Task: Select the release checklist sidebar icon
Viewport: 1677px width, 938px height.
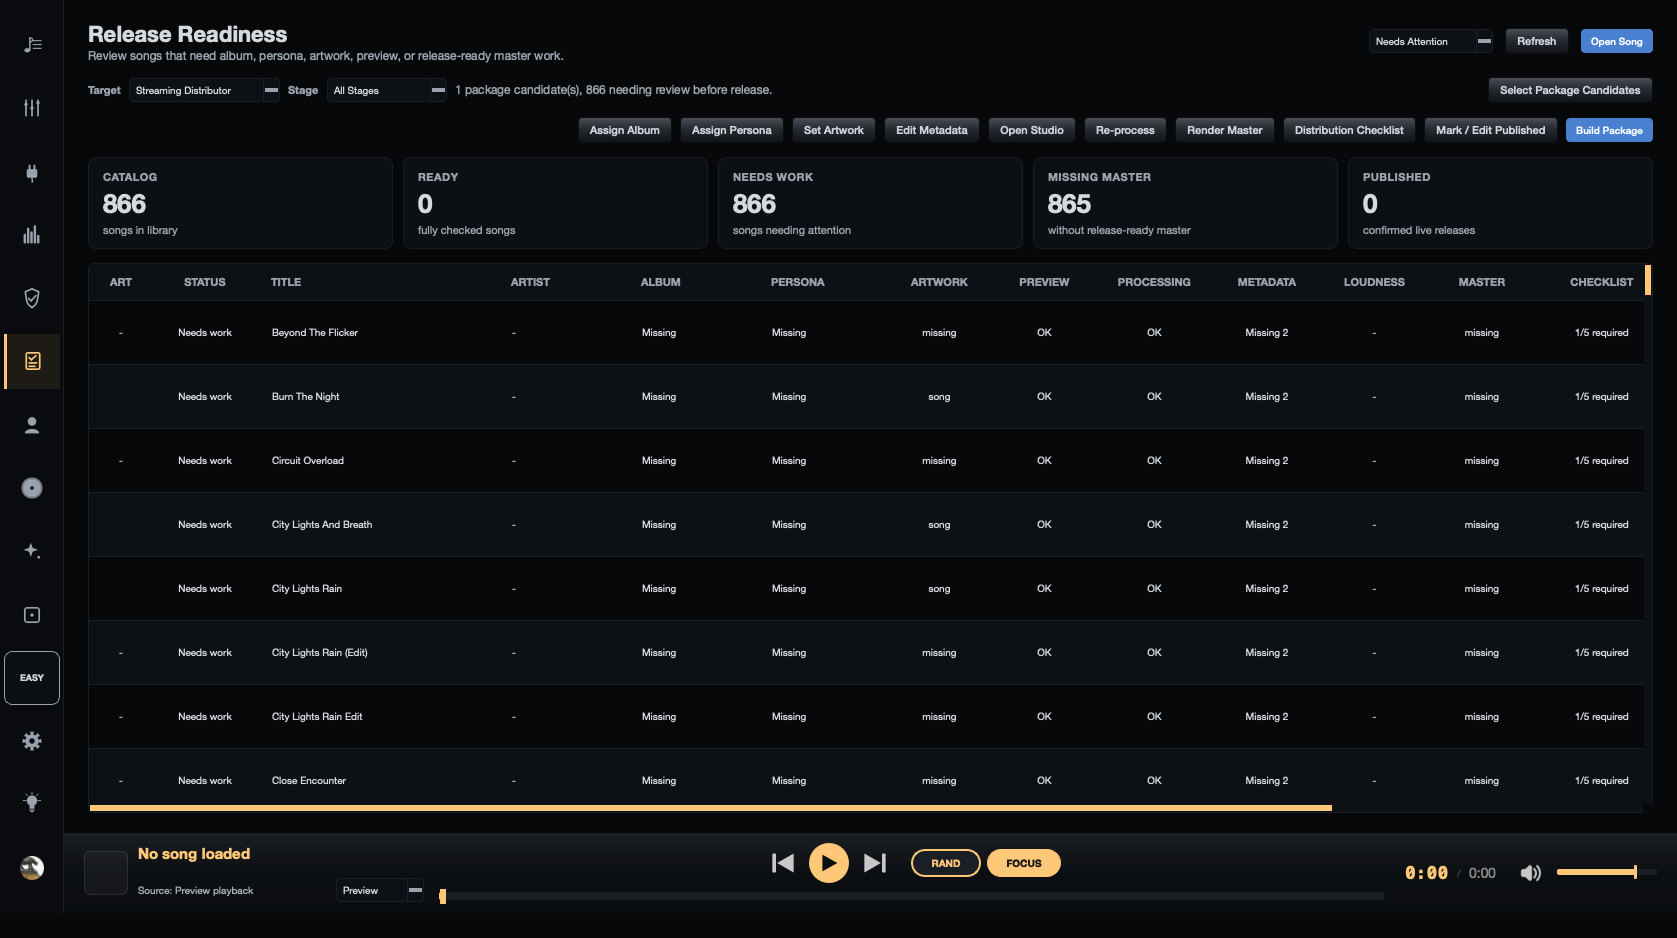Action: click(32, 361)
